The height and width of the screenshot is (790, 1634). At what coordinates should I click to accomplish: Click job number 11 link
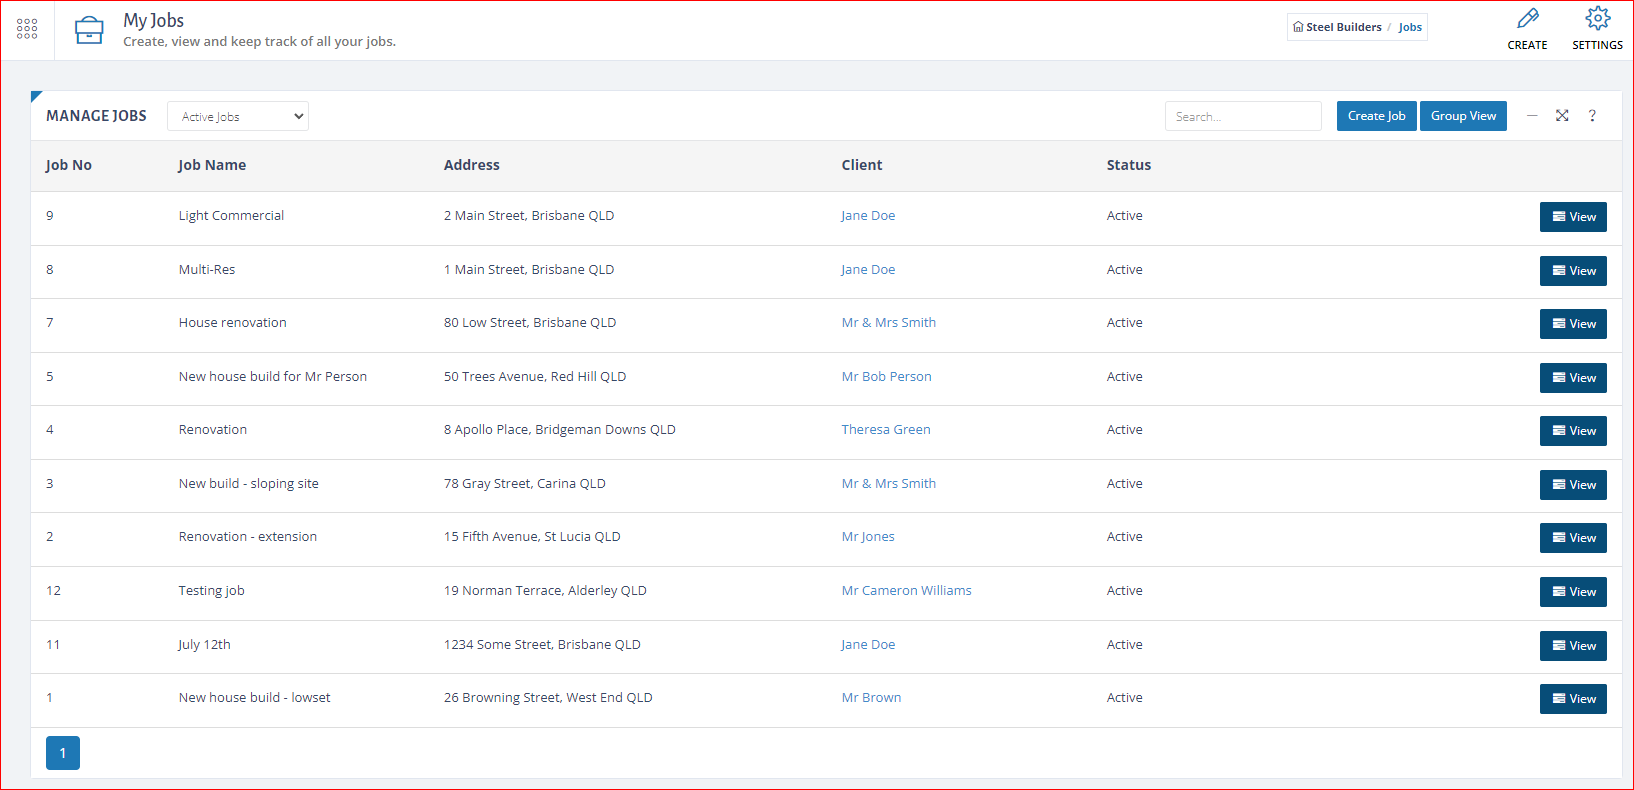(53, 644)
